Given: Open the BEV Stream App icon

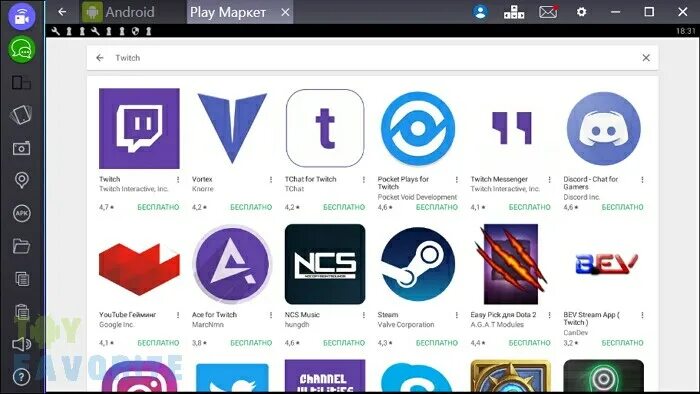Looking at the screenshot, I should click(607, 264).
